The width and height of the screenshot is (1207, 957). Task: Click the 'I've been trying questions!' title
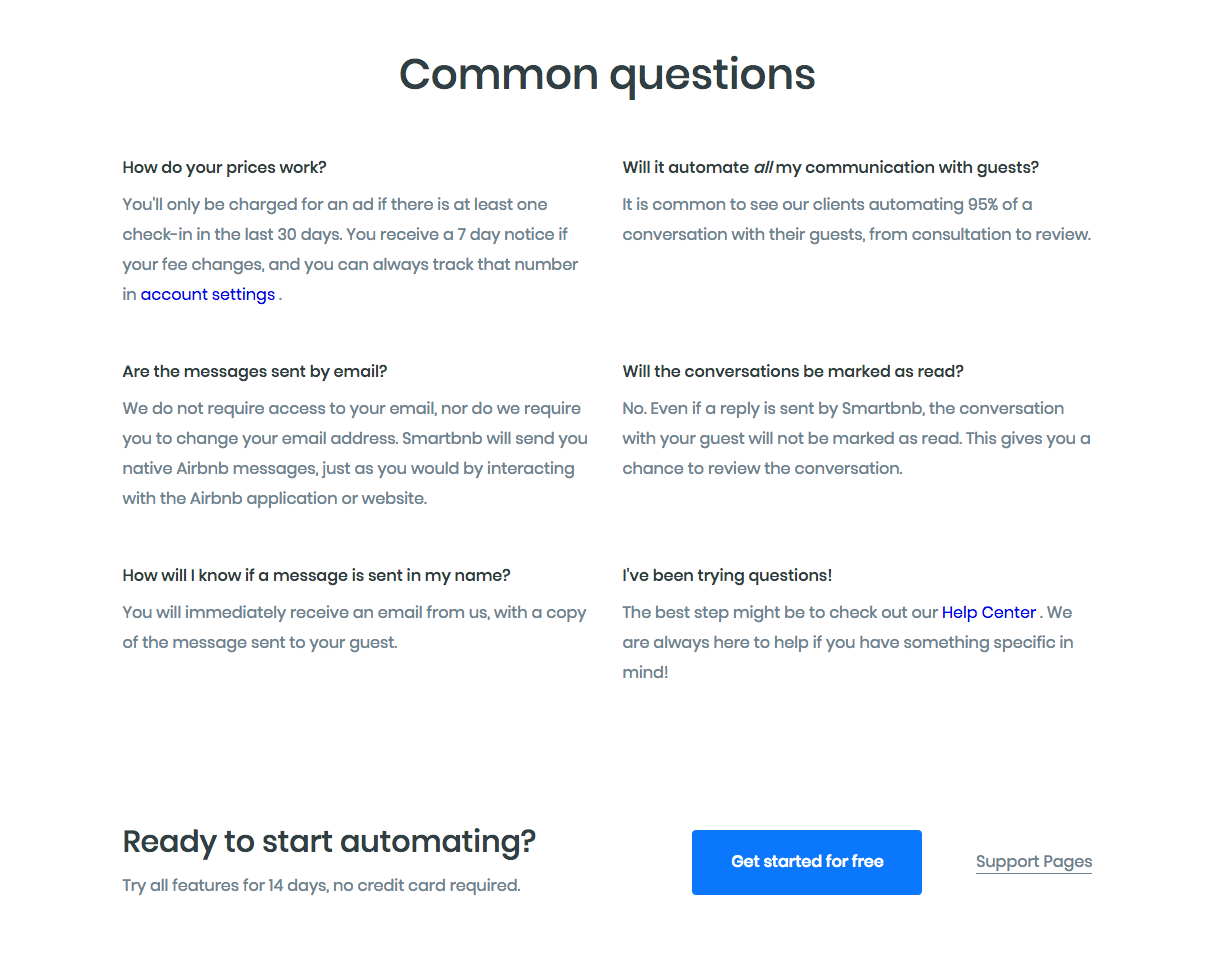click(x=727, y=575)
